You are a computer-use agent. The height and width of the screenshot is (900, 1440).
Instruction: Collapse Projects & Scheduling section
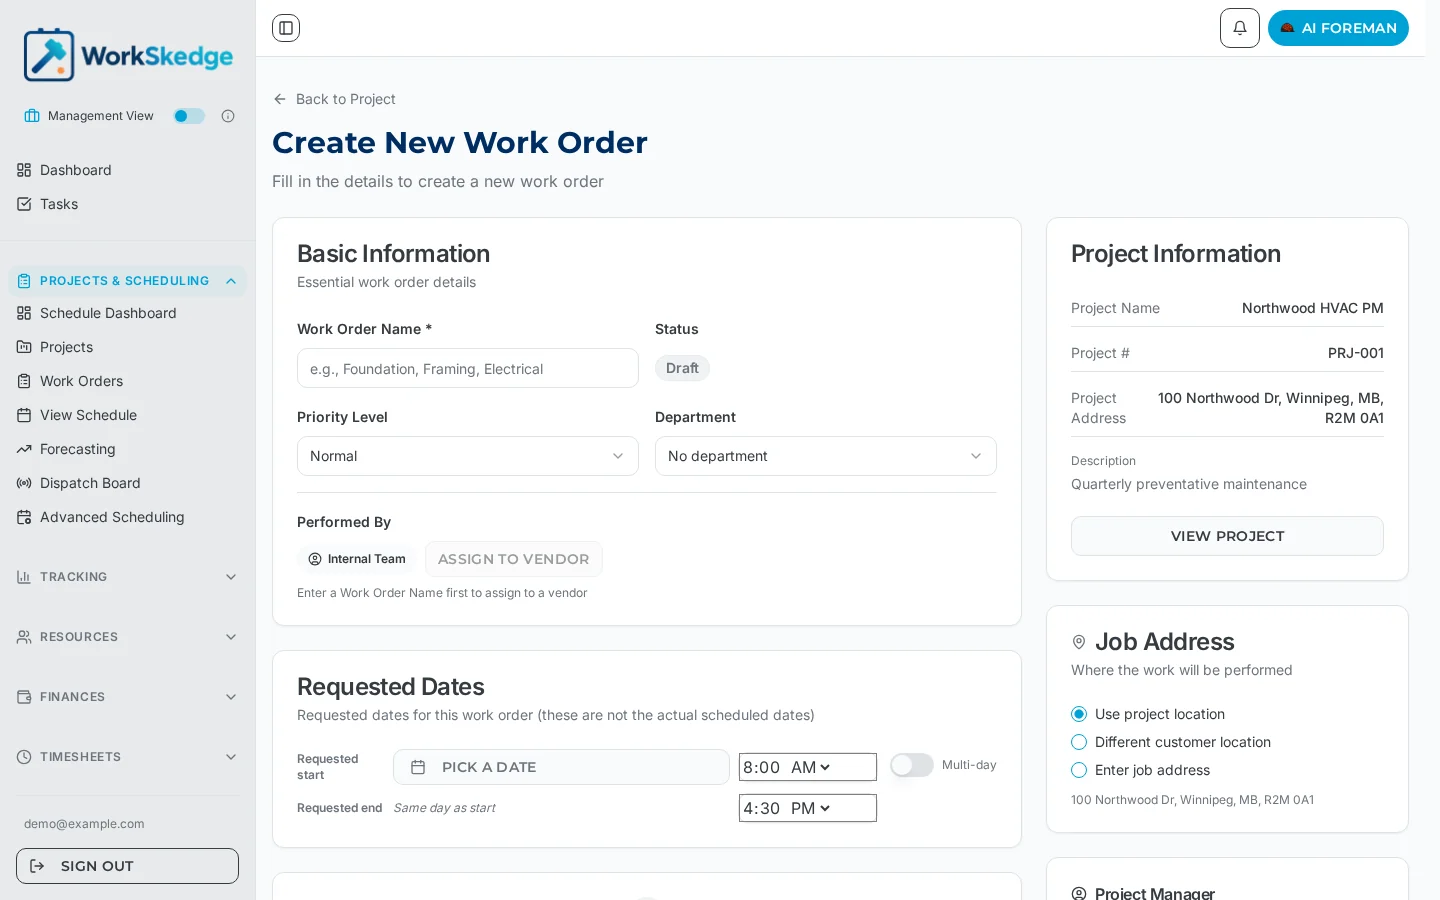127,281
